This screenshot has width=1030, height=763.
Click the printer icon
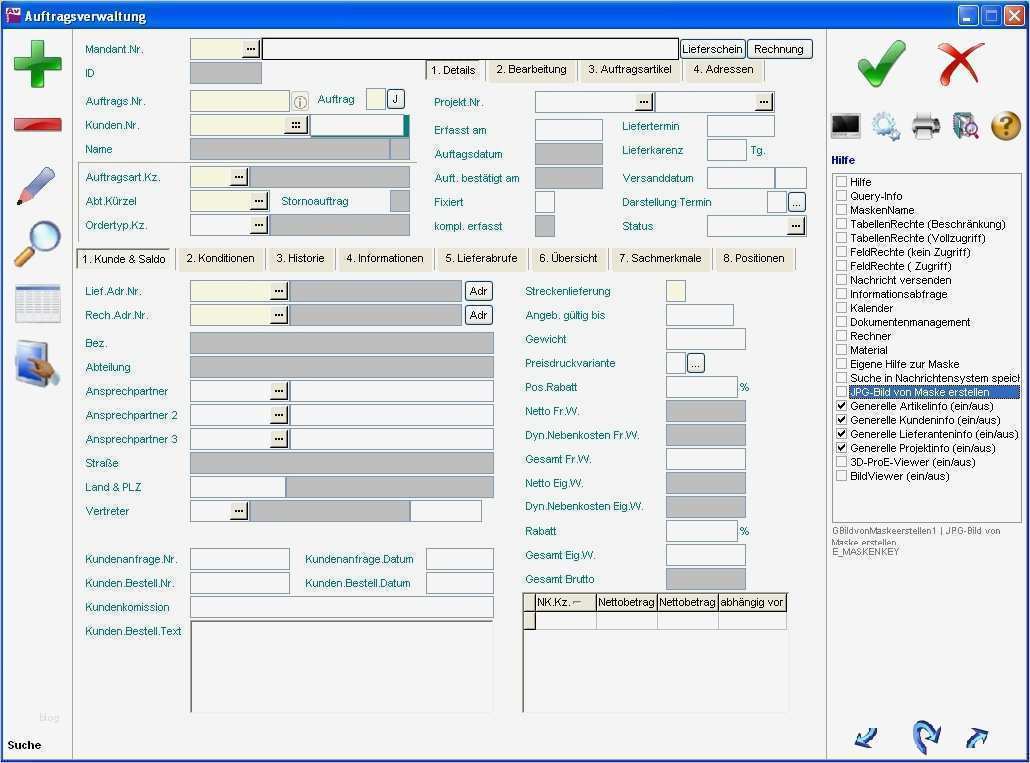[925, 126]
